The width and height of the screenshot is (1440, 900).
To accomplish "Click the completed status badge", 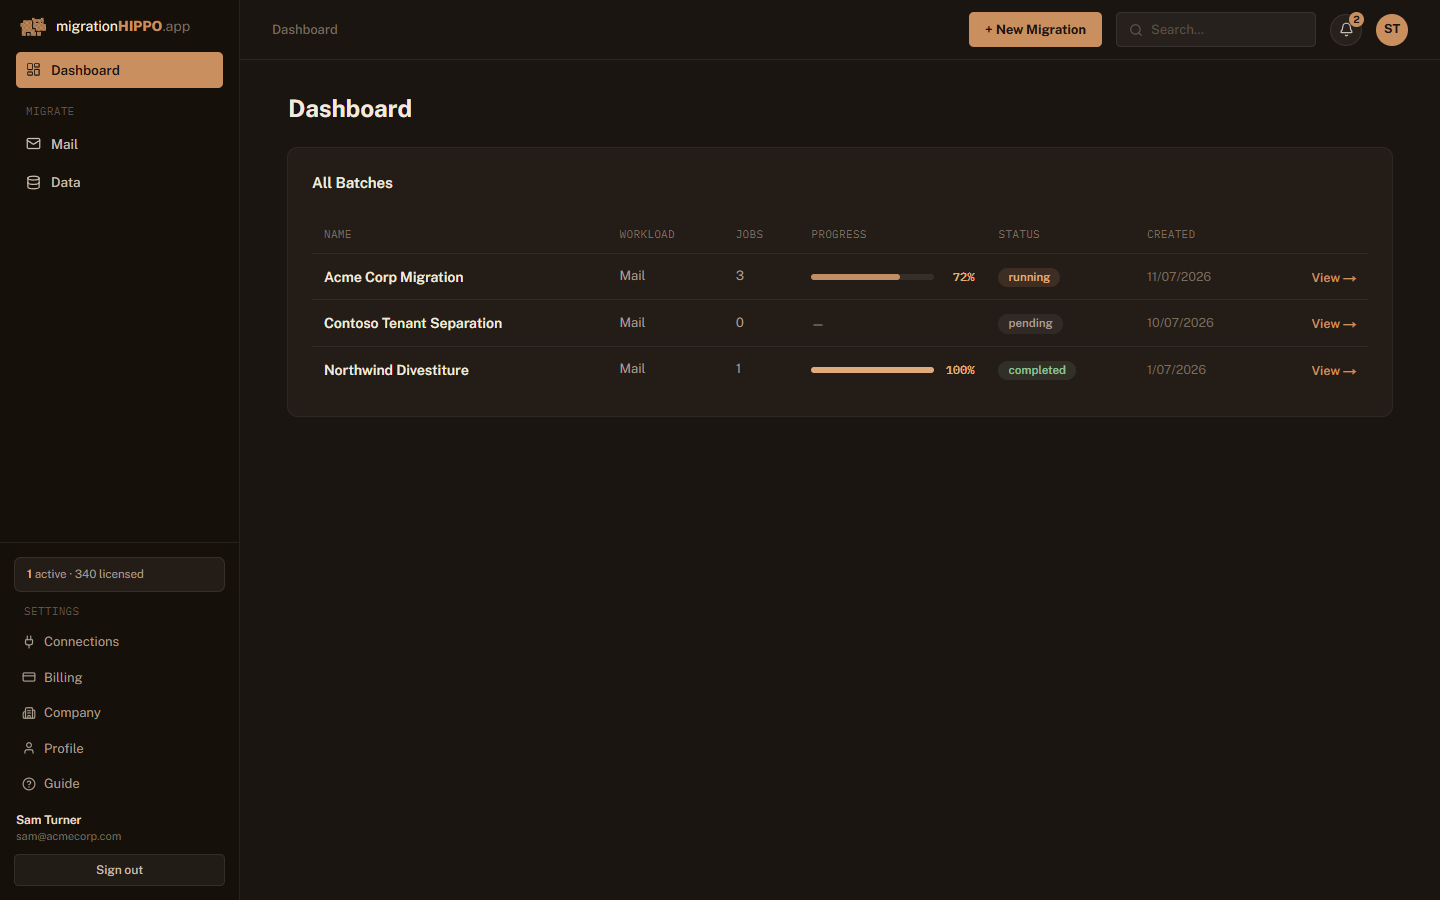I will 1037,370.
